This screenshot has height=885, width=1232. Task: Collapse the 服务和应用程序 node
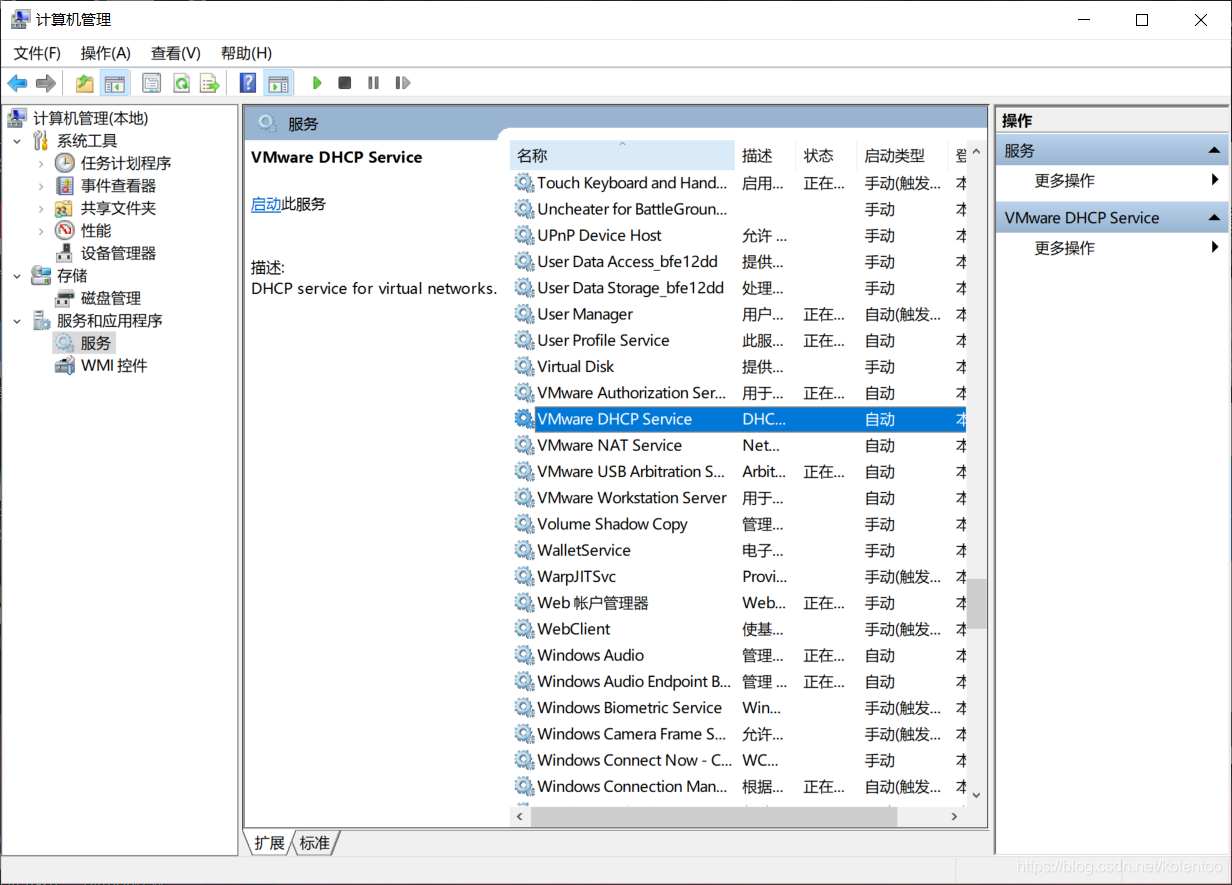click(17, 321)
